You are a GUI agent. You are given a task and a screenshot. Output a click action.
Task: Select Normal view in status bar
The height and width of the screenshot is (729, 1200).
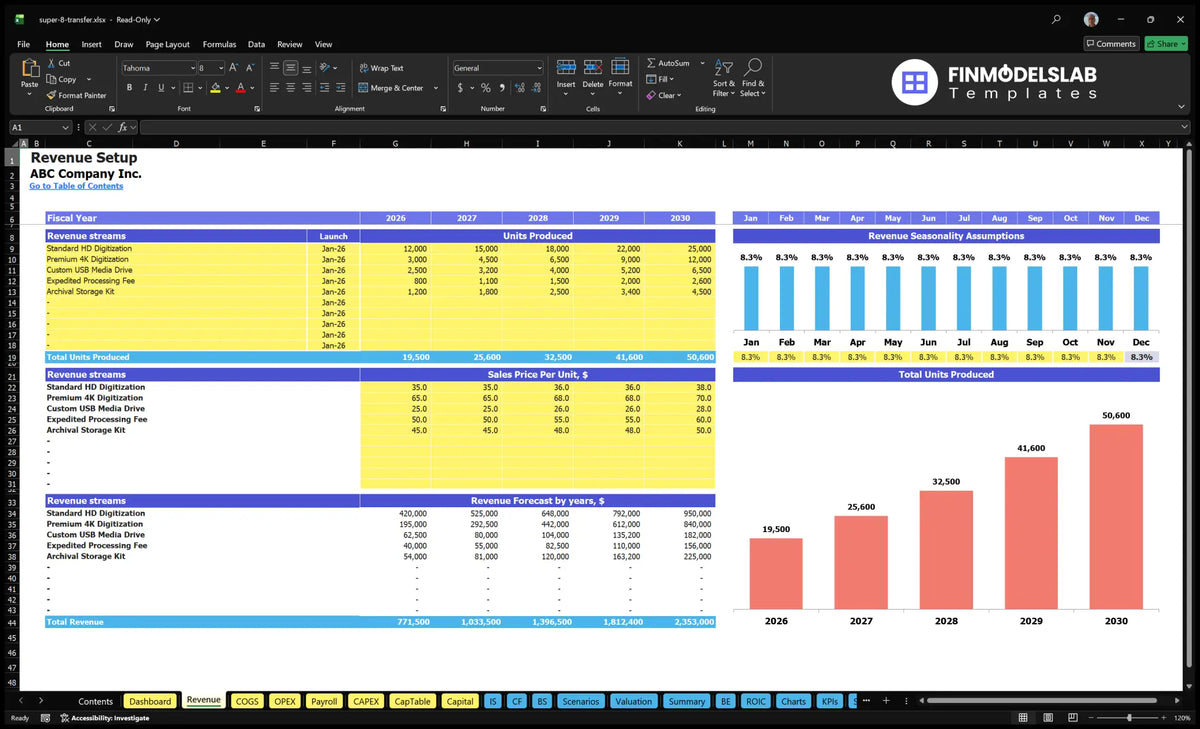(x=1022, y=718)
